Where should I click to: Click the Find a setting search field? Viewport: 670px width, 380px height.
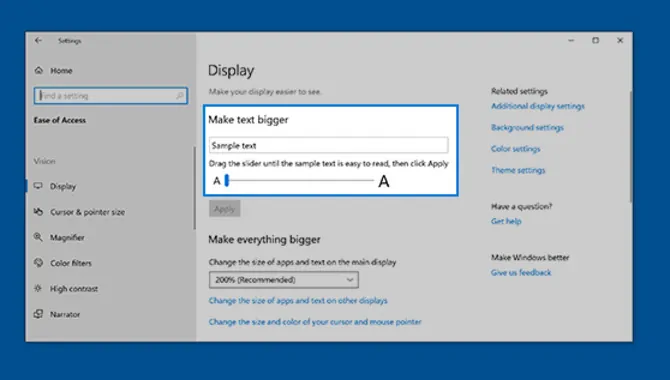[x=111, y=96]
